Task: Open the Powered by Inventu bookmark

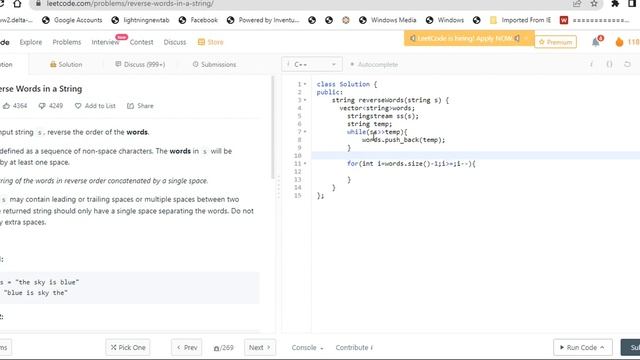Action: pos(263,20)
